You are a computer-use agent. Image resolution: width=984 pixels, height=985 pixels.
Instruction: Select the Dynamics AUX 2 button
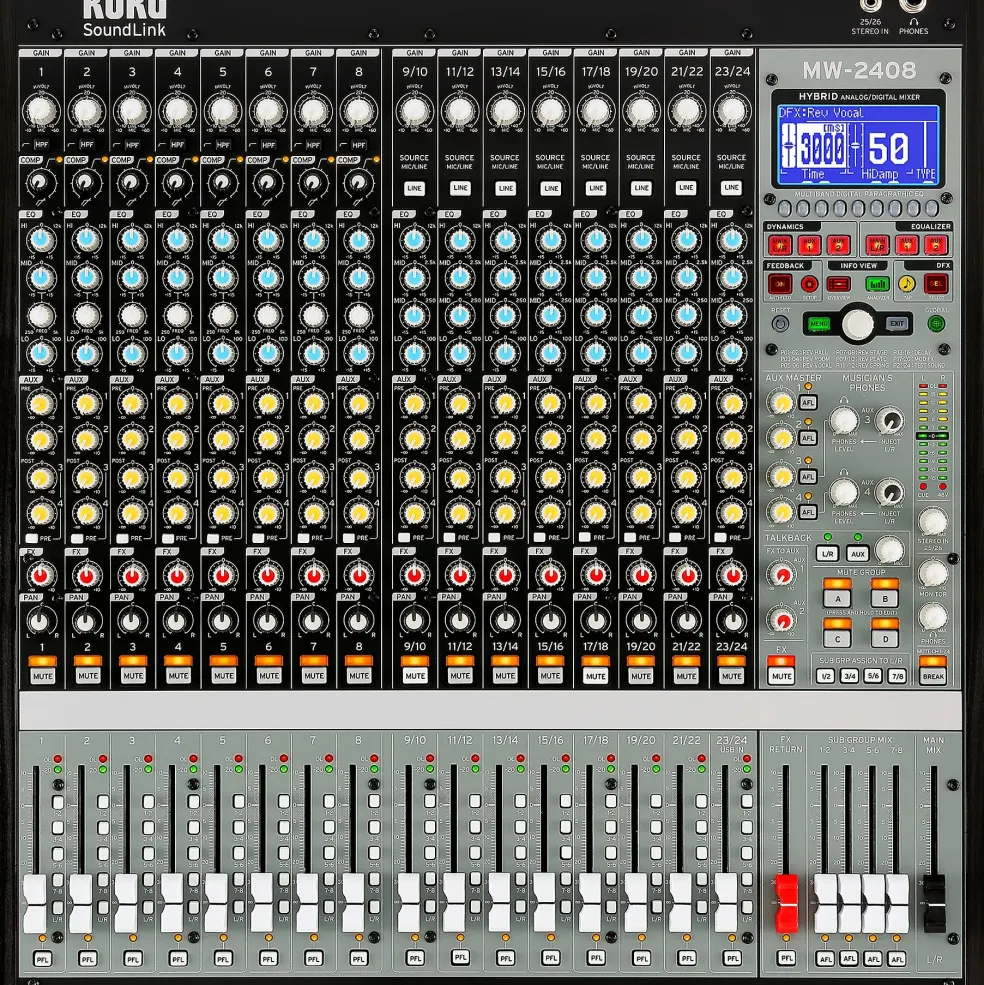[x=838, y=245]
